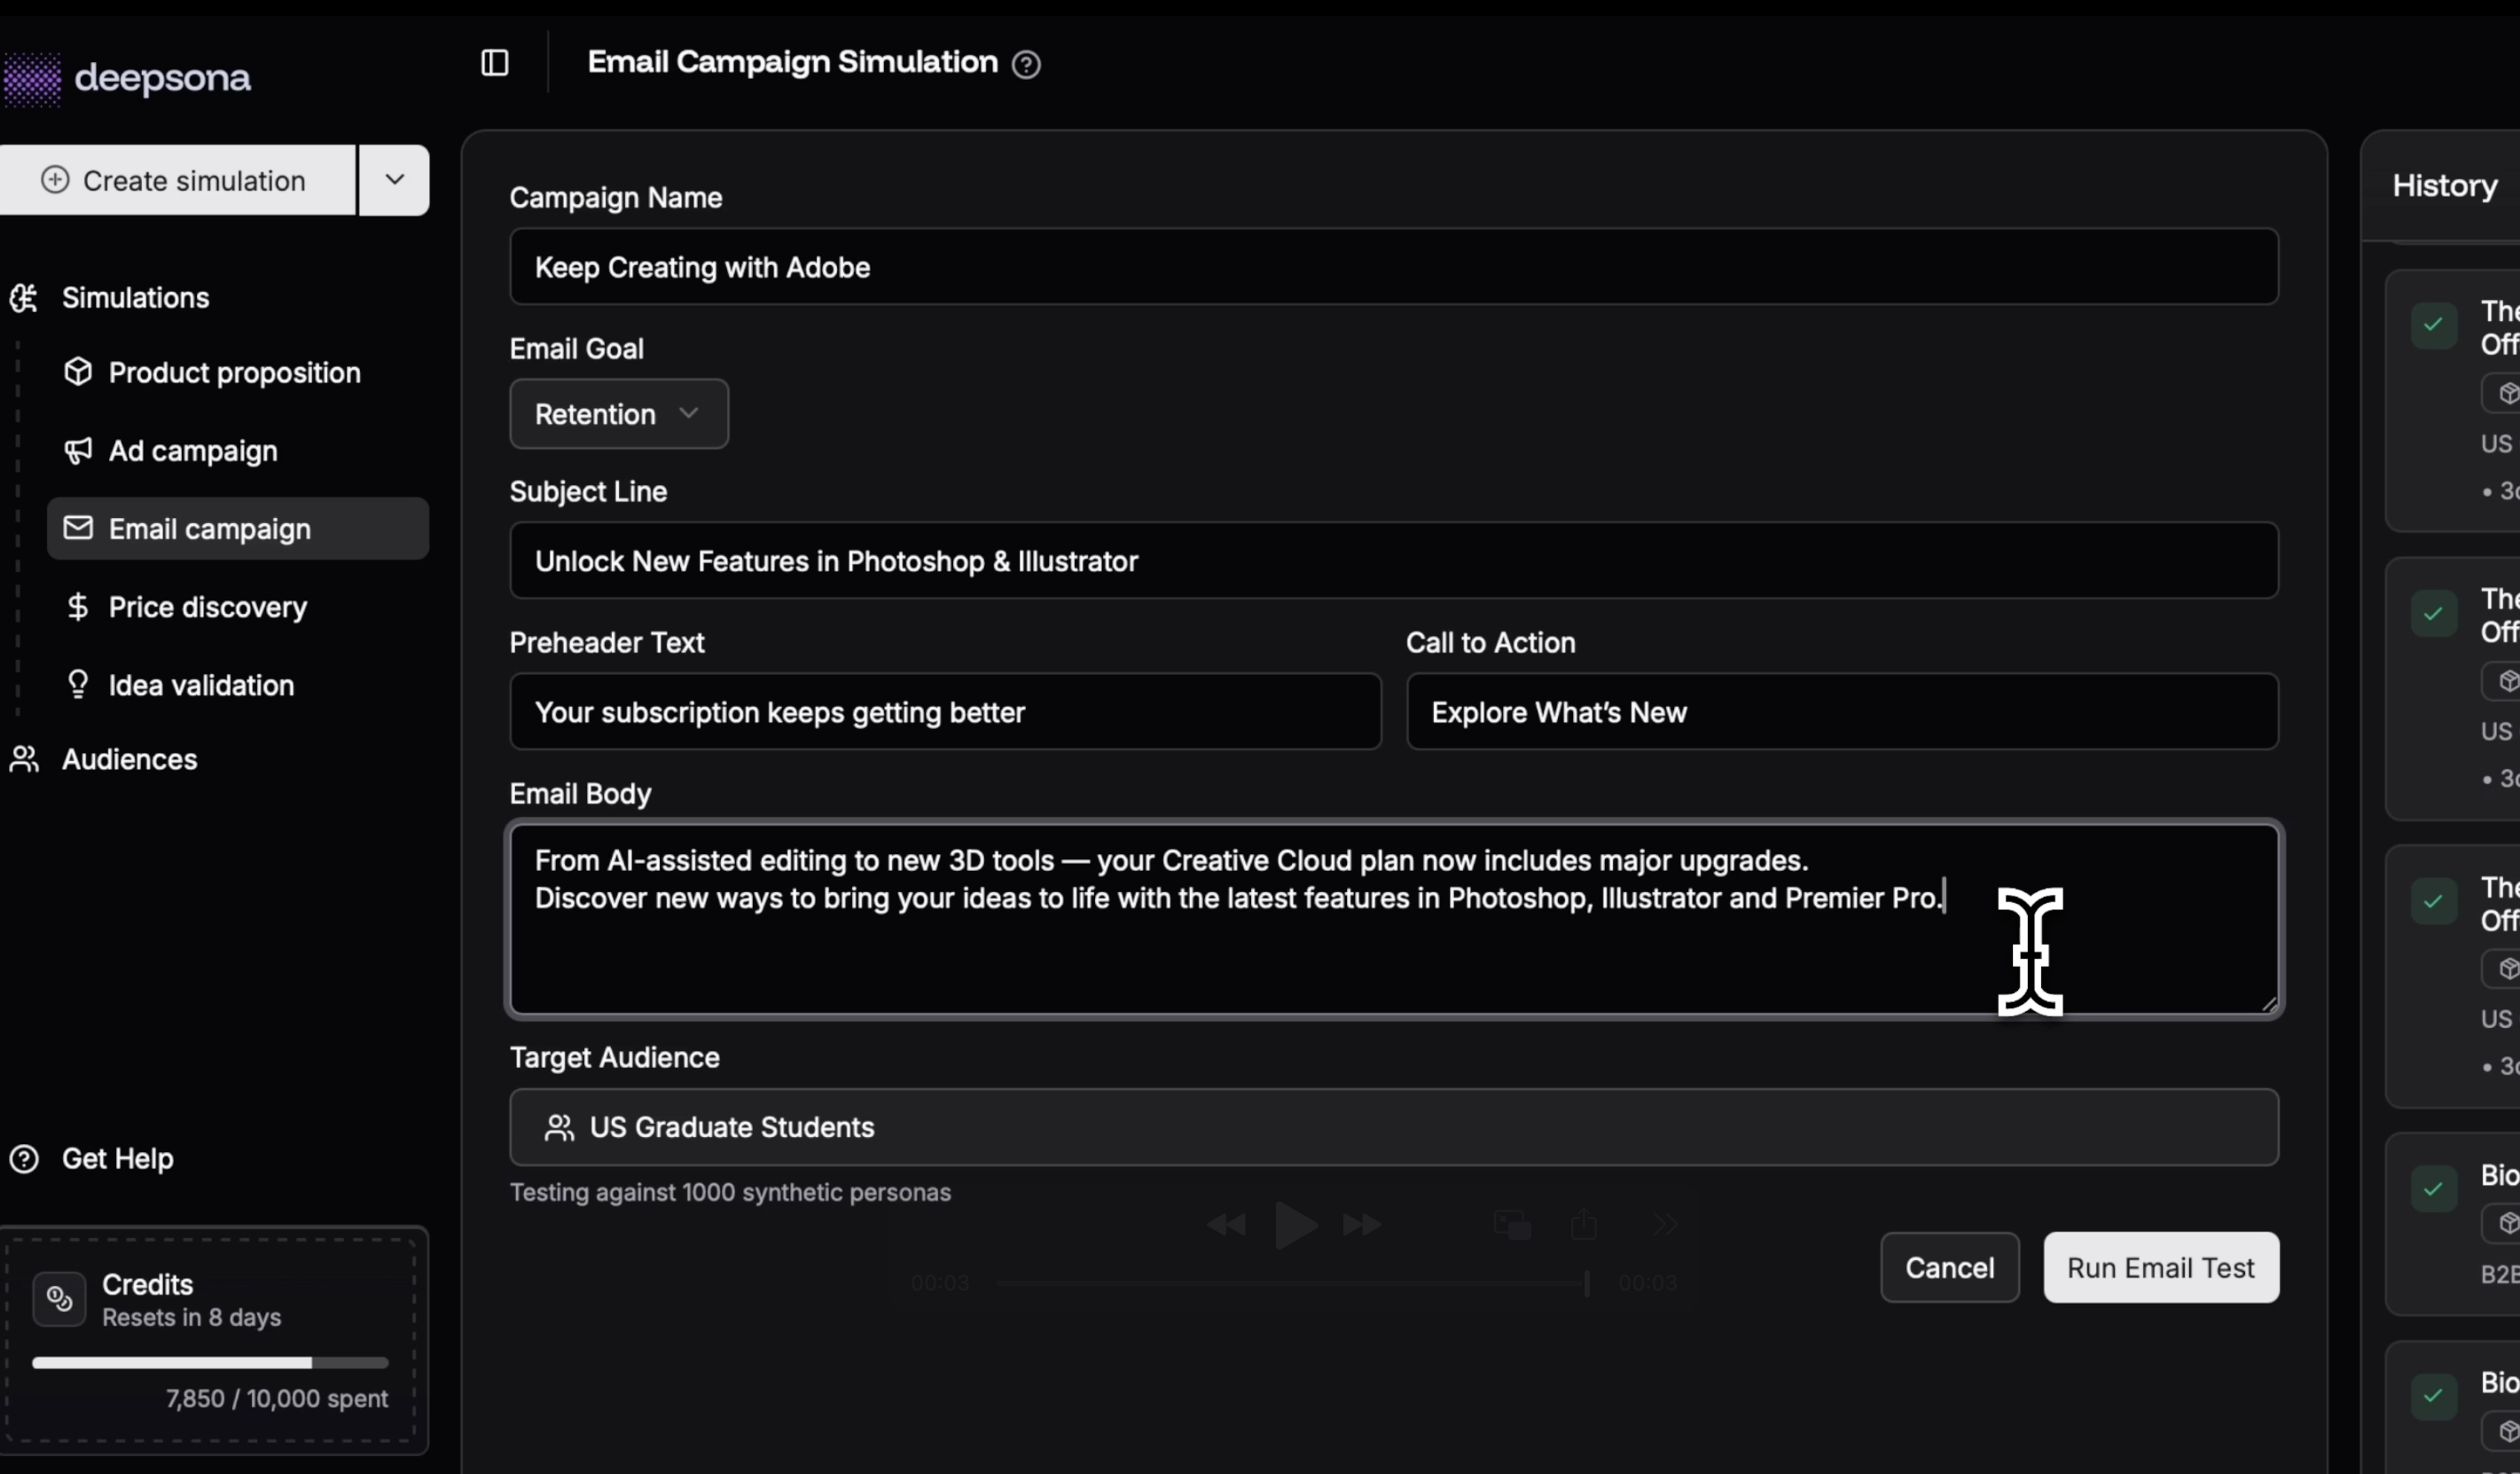Toggle the sidebar panel icon
Screen dimensions: 2520x1474
(x=495, y=63)
